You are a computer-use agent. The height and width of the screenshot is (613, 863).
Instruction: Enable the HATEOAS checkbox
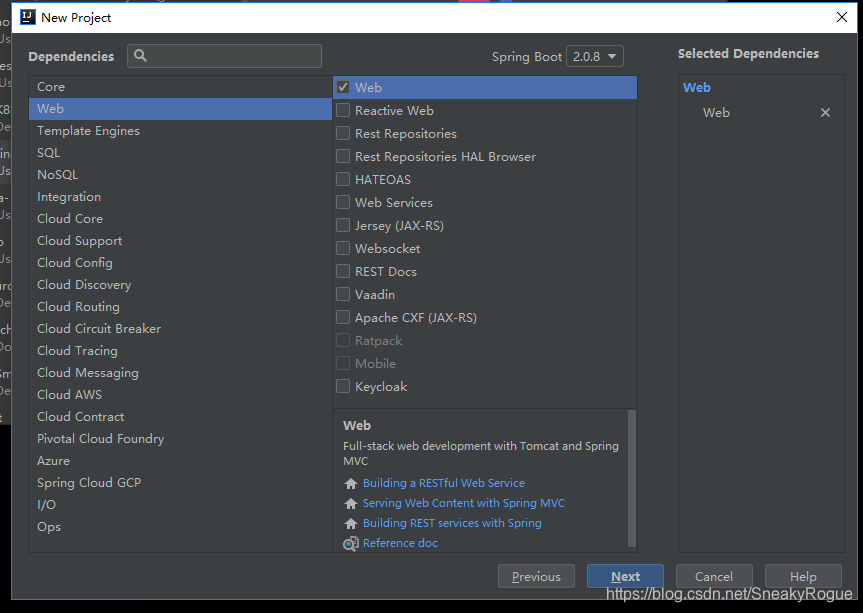343,179
